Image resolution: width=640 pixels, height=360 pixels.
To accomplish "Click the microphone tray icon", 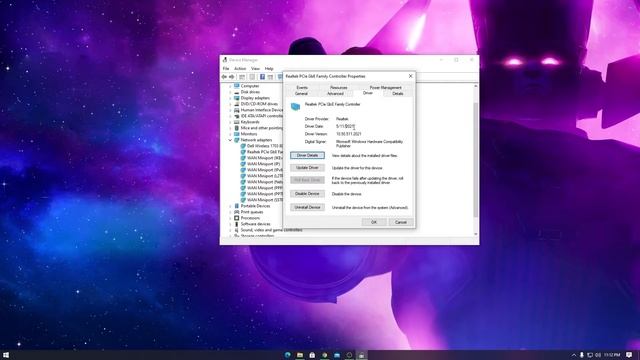I will pyautogui.click(x=582, y=355).
